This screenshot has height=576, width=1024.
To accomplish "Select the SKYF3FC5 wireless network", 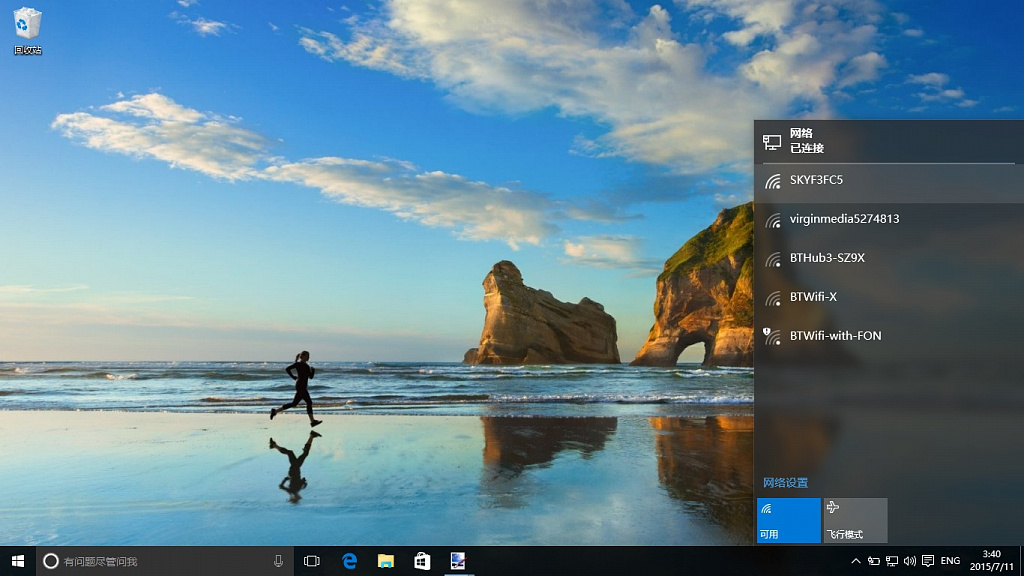I will [889, 180].
